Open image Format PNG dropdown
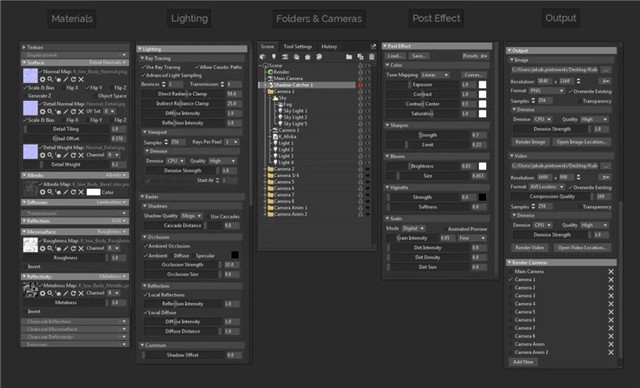 tap(547, 91)
